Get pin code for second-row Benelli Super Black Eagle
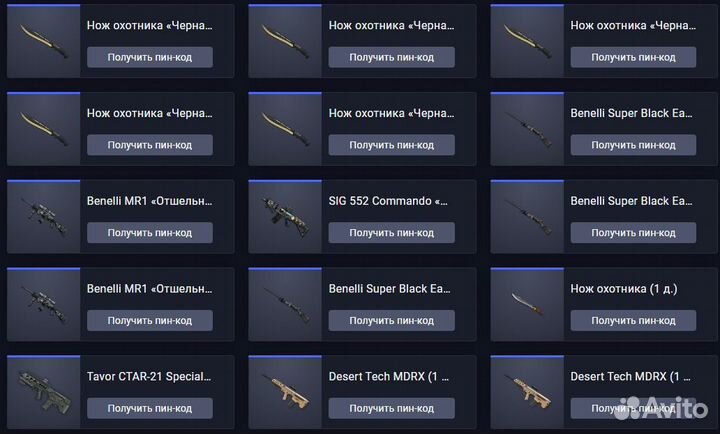Image resolution: width=720 pixels, height=434 pixels. pyautogui.click(x=633, y=145)
